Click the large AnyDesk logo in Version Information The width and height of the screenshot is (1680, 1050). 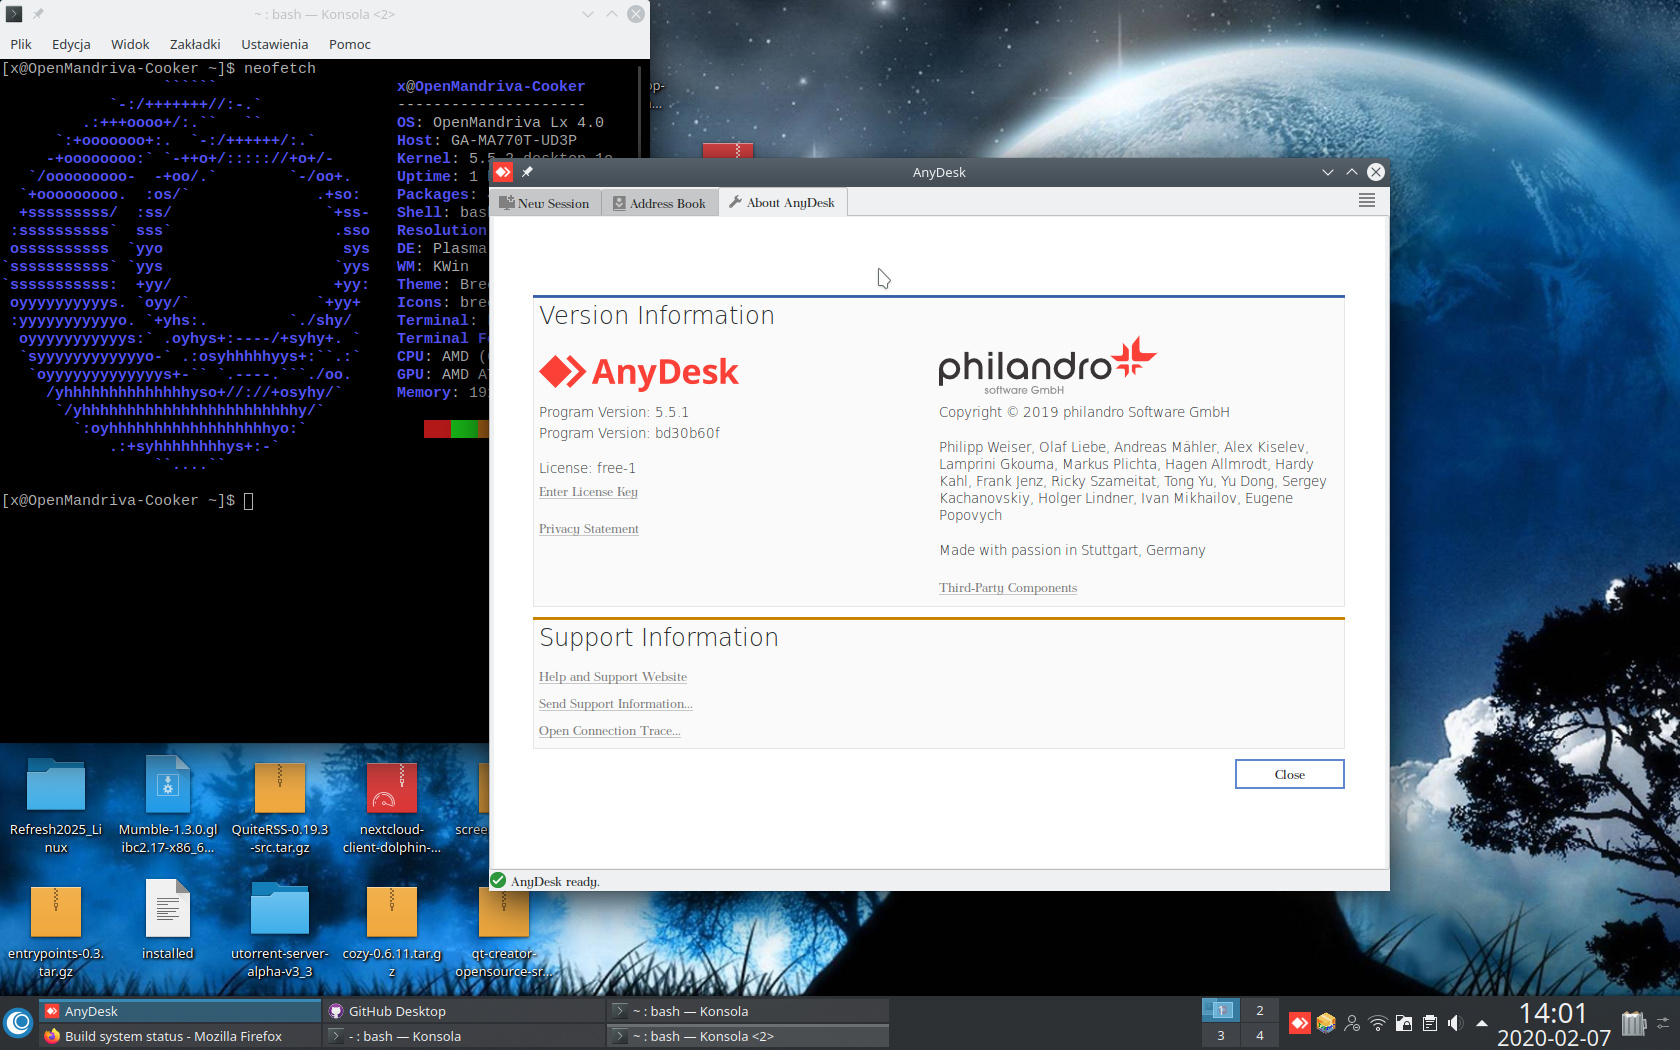click(x=638, y=372)
